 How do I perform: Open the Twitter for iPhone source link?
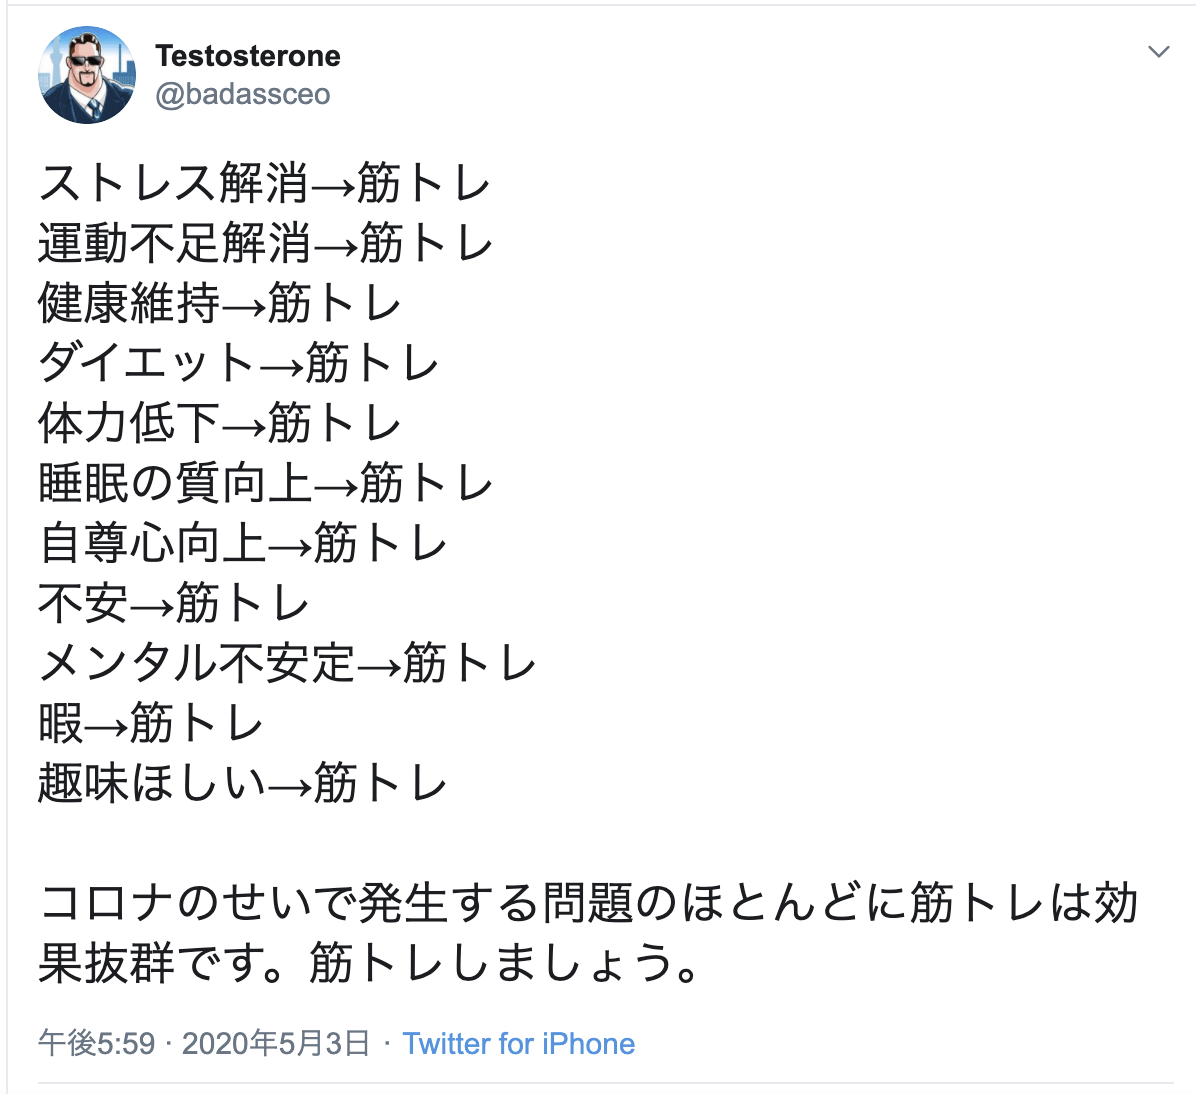518,1044
